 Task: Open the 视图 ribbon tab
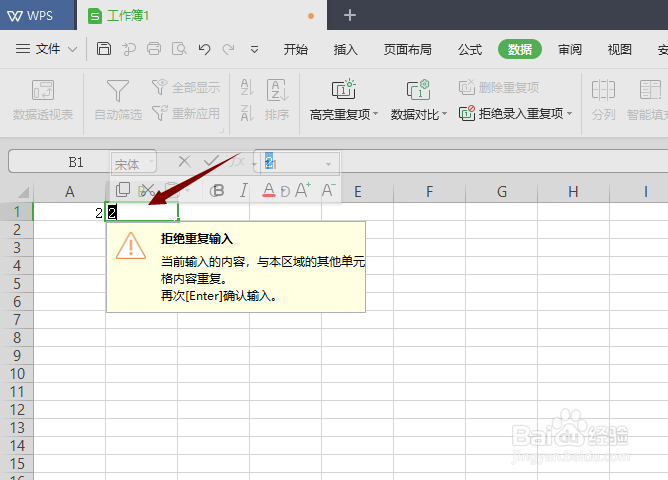619,49
